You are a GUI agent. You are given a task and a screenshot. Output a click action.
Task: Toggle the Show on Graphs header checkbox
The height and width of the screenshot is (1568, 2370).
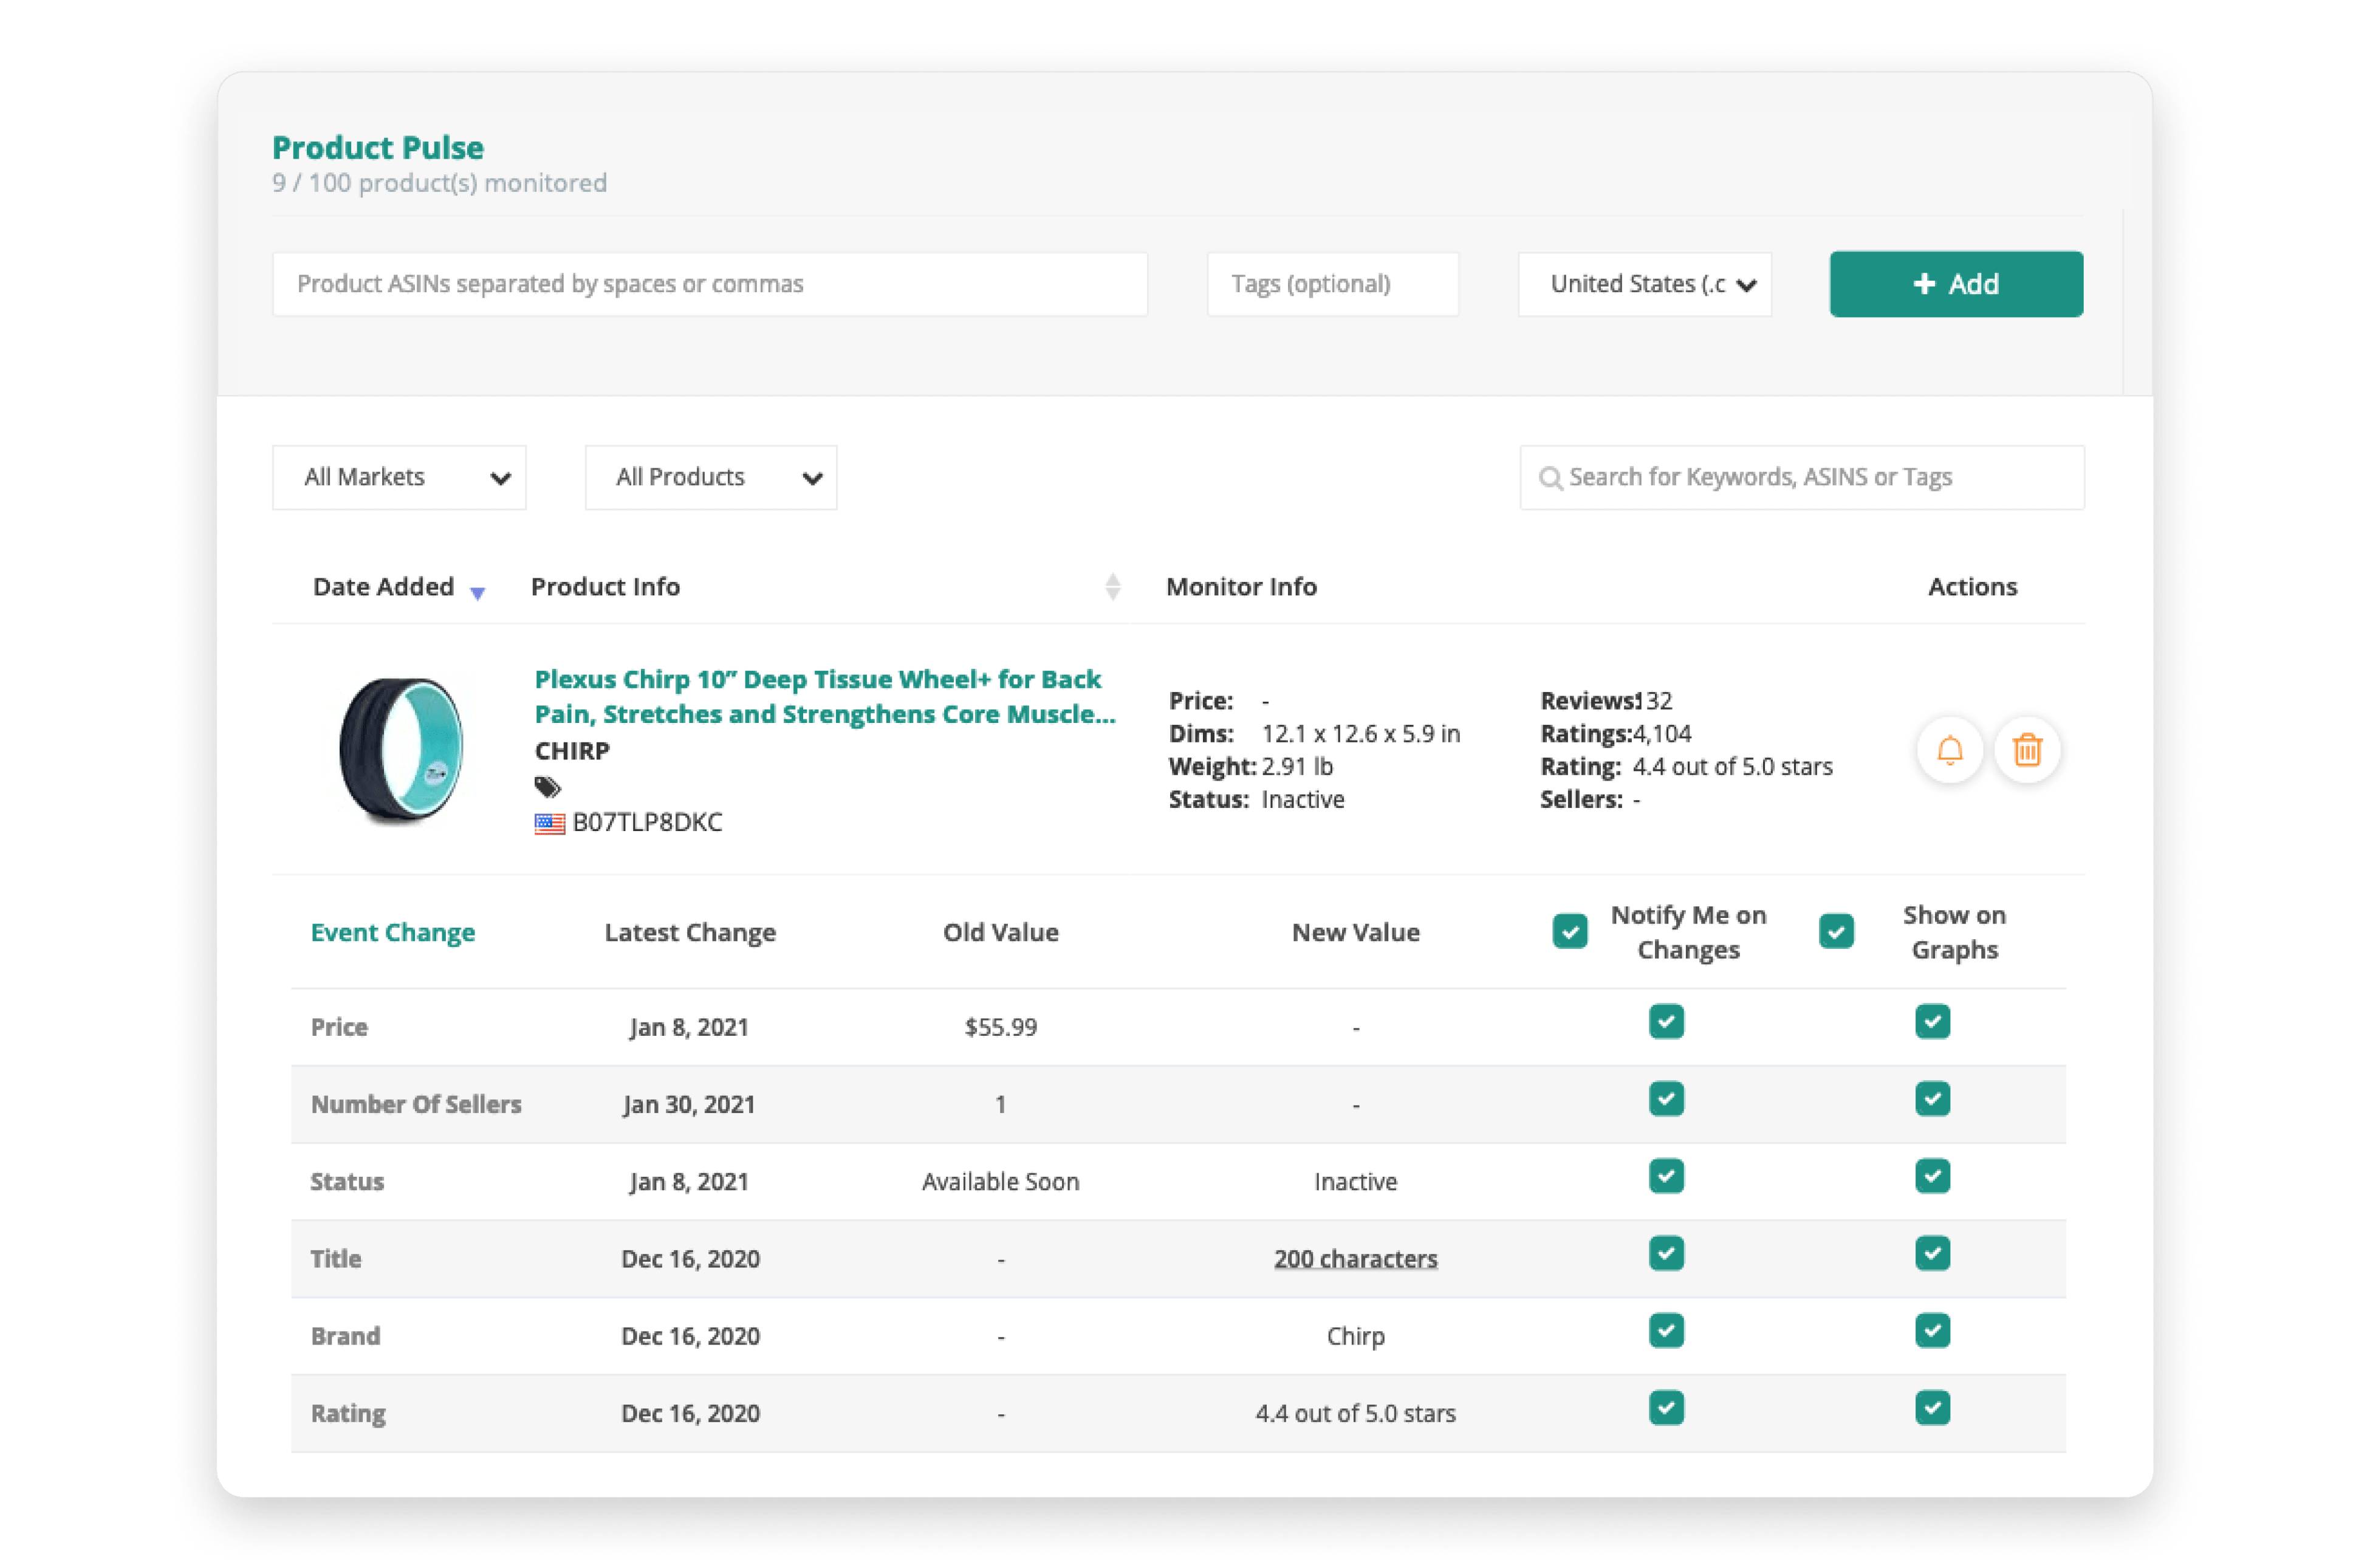click(x=1836, y=931)
